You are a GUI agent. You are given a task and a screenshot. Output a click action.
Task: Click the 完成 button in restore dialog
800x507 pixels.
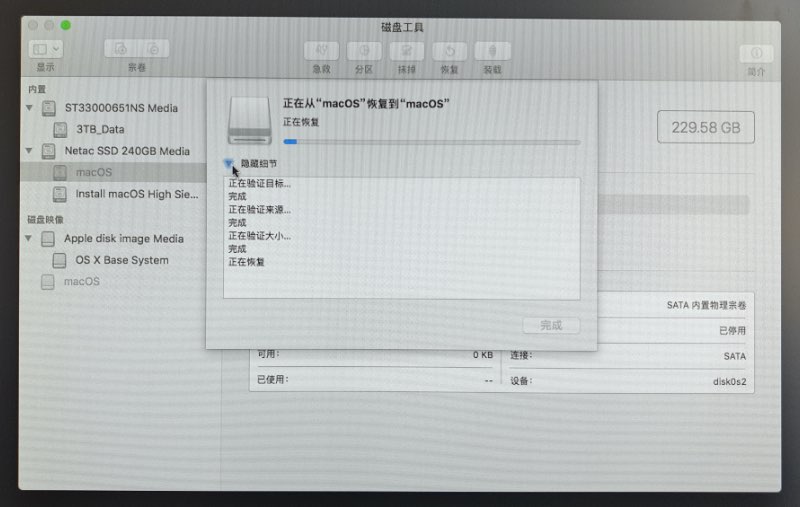pos(551,325)
